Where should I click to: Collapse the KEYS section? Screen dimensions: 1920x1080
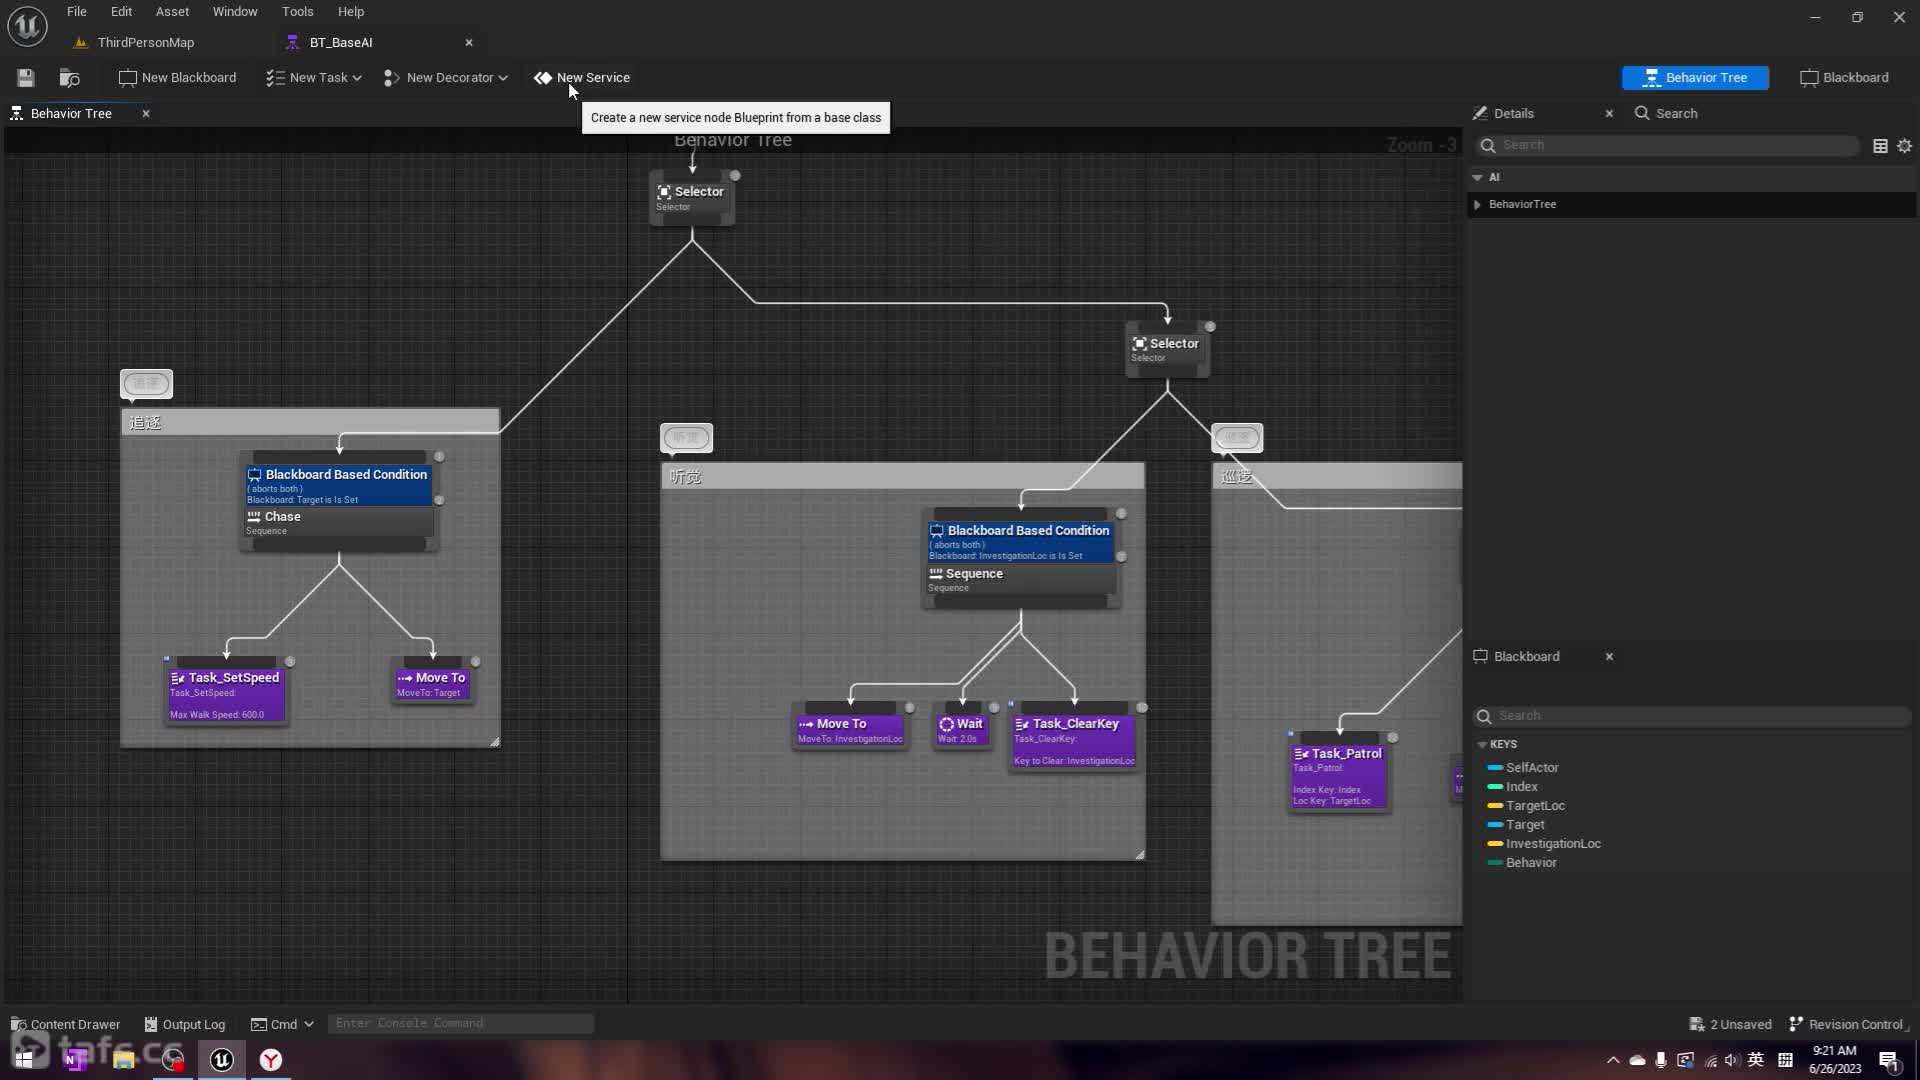[1482, 745]
